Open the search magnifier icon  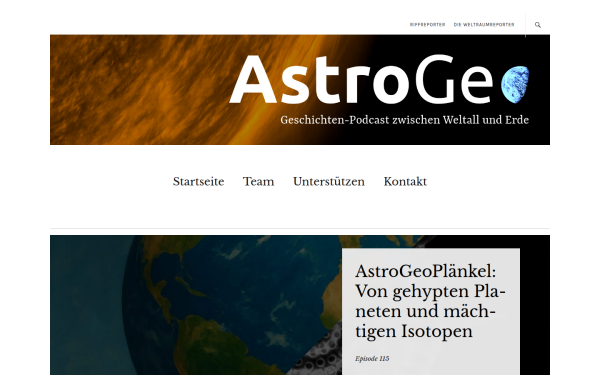point(538,25)
